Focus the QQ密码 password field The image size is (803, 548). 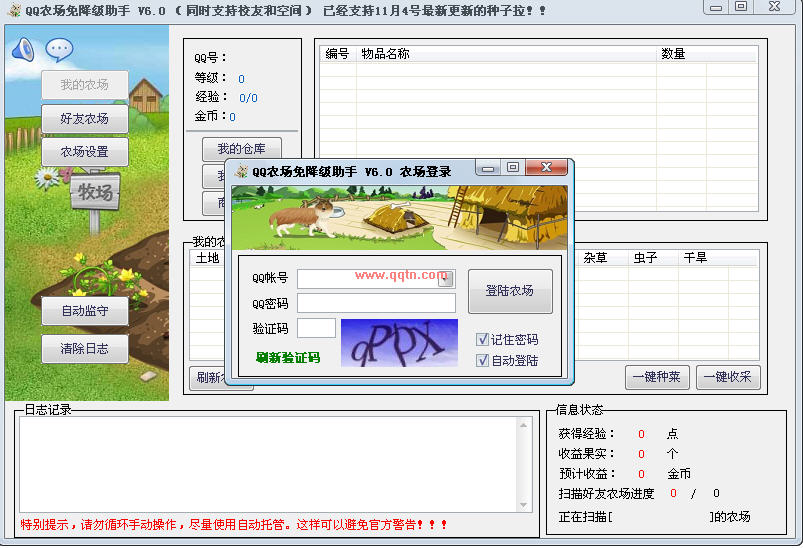(x=376, y=303)
